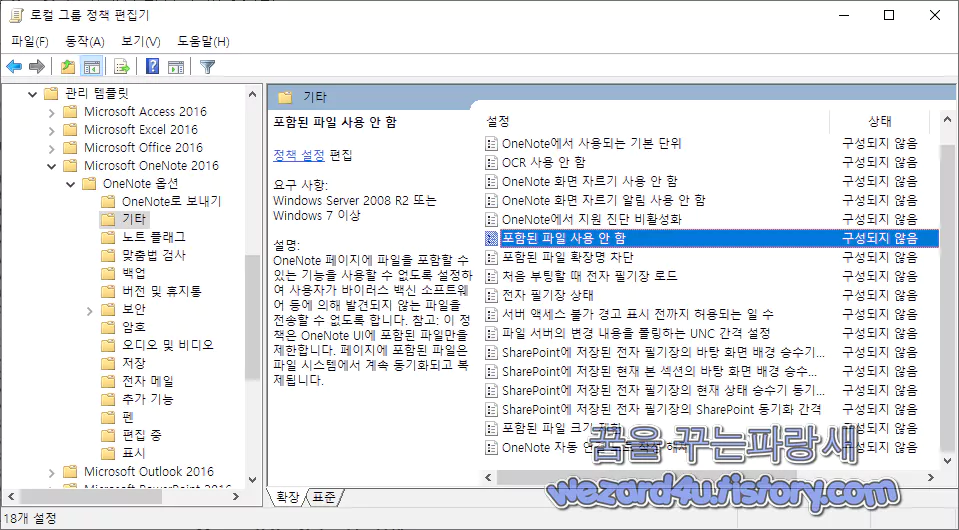Select the 'SharePoint 동기화 간격' policy row

[x=711, y=409]
